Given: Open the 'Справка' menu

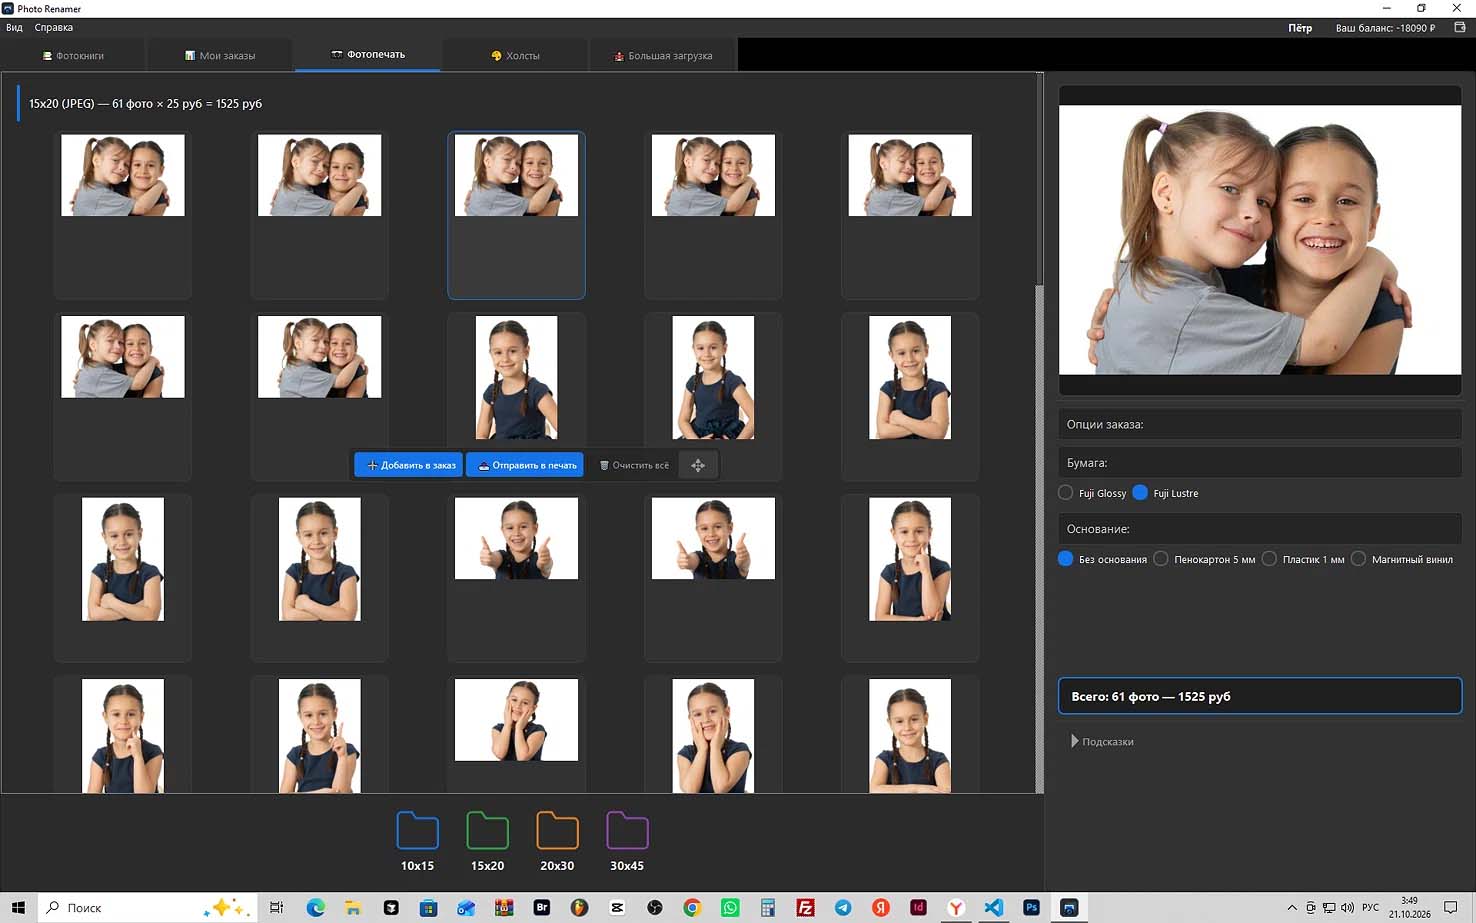Looking at the screenshot, I should point(54,28).
